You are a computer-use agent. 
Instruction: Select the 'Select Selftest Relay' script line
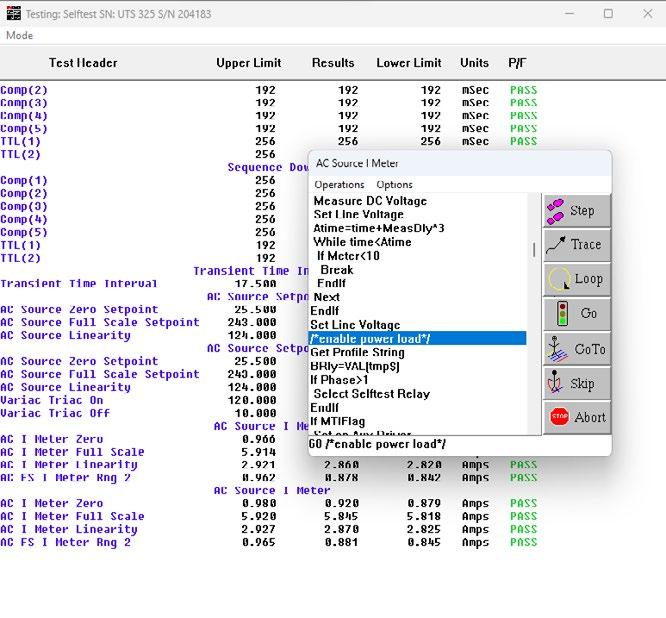pos(371,394)
